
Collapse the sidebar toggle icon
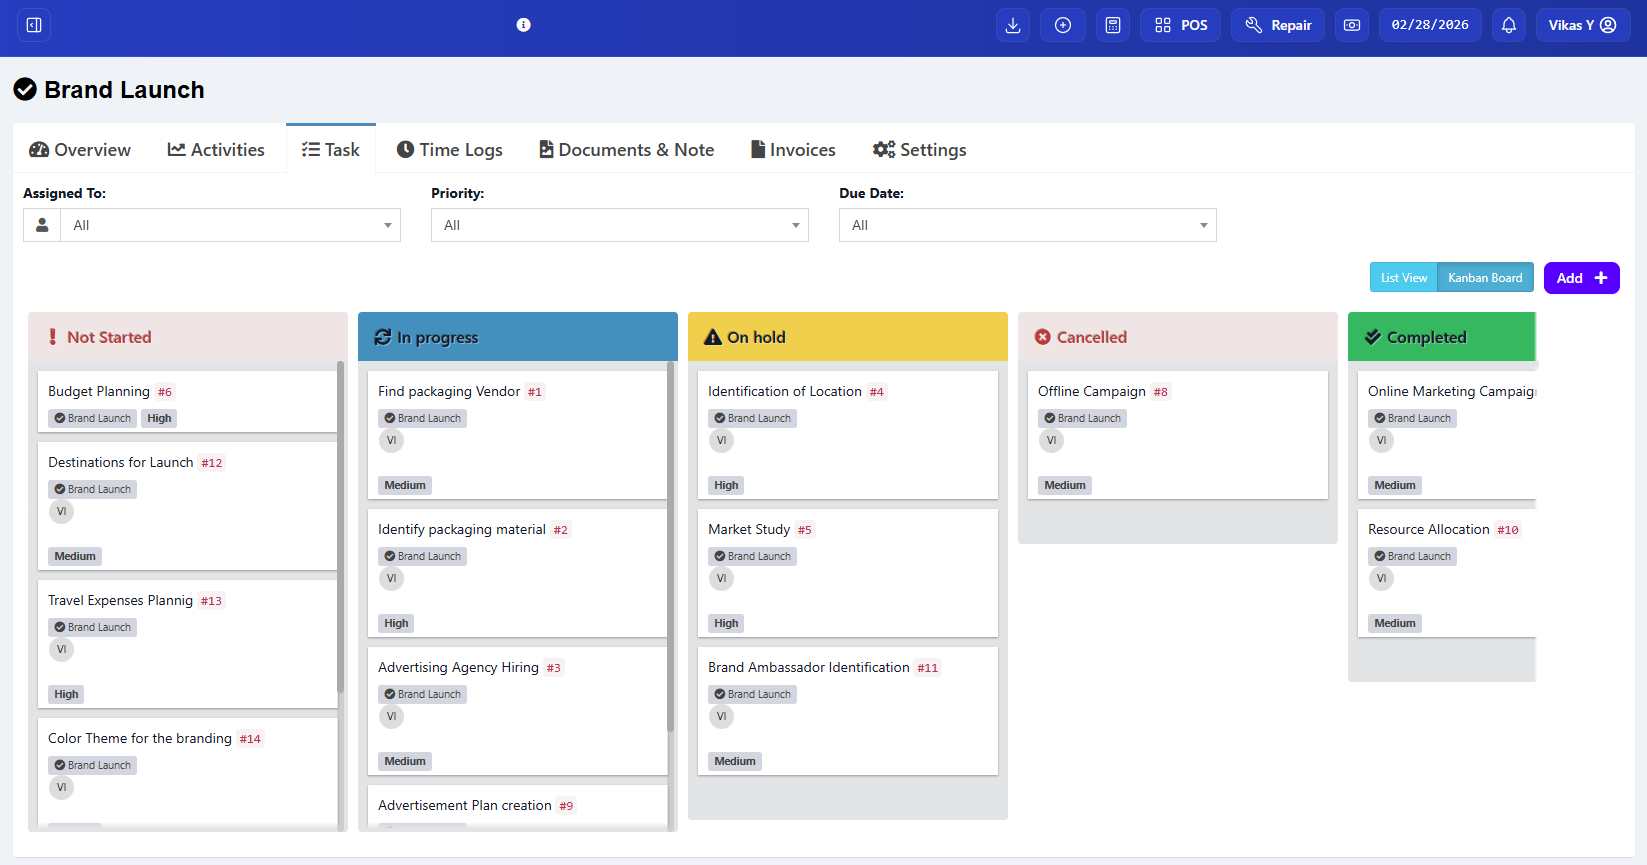(34, 25)
